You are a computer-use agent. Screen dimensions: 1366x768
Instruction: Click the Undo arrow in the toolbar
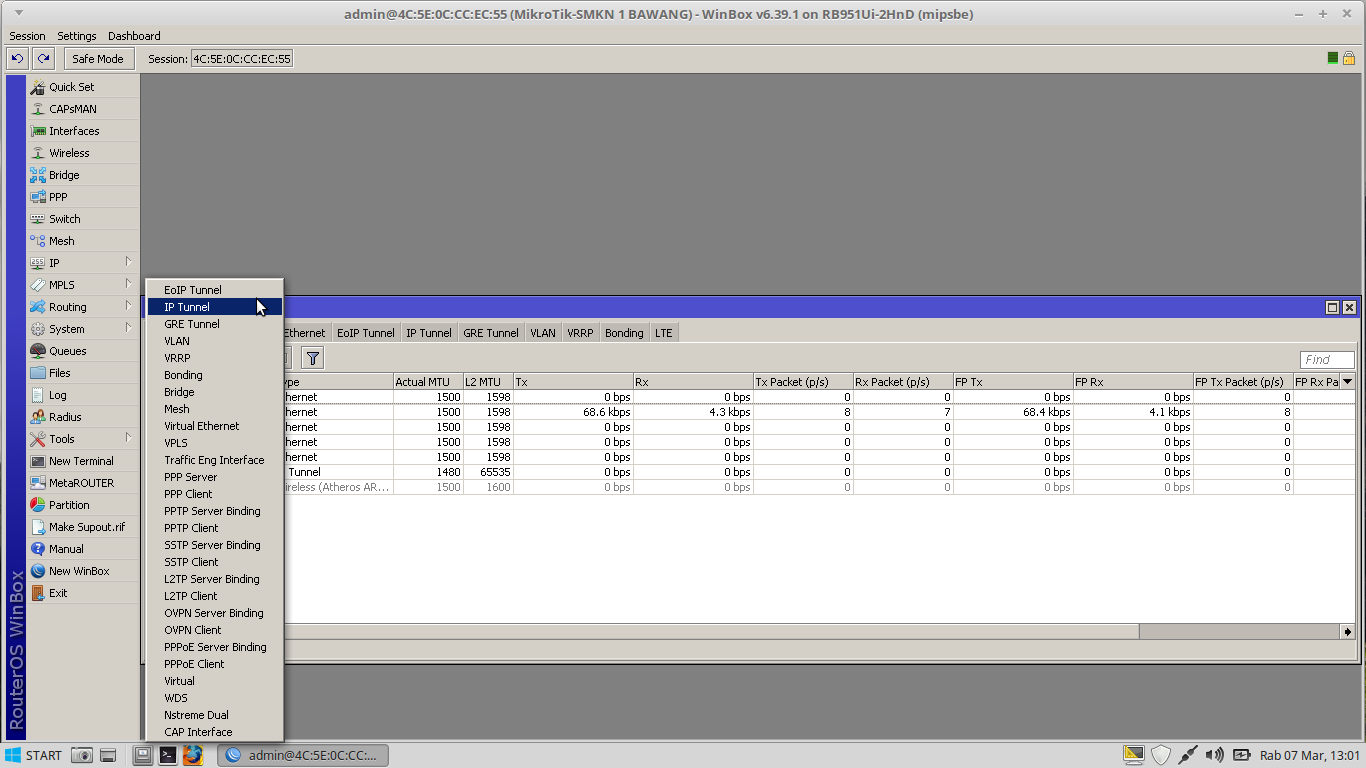17,59
